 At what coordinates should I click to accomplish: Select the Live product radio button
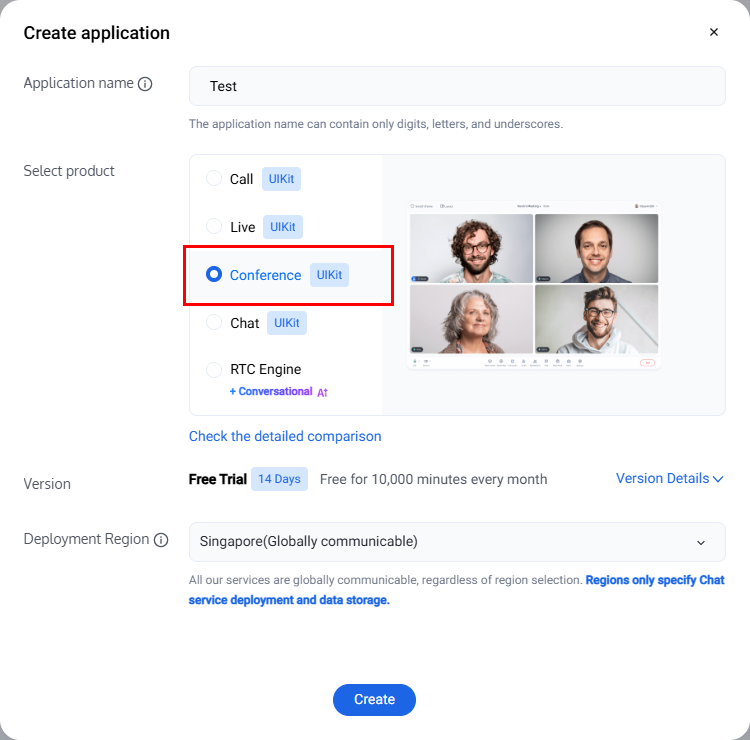[x=214, y=227]
